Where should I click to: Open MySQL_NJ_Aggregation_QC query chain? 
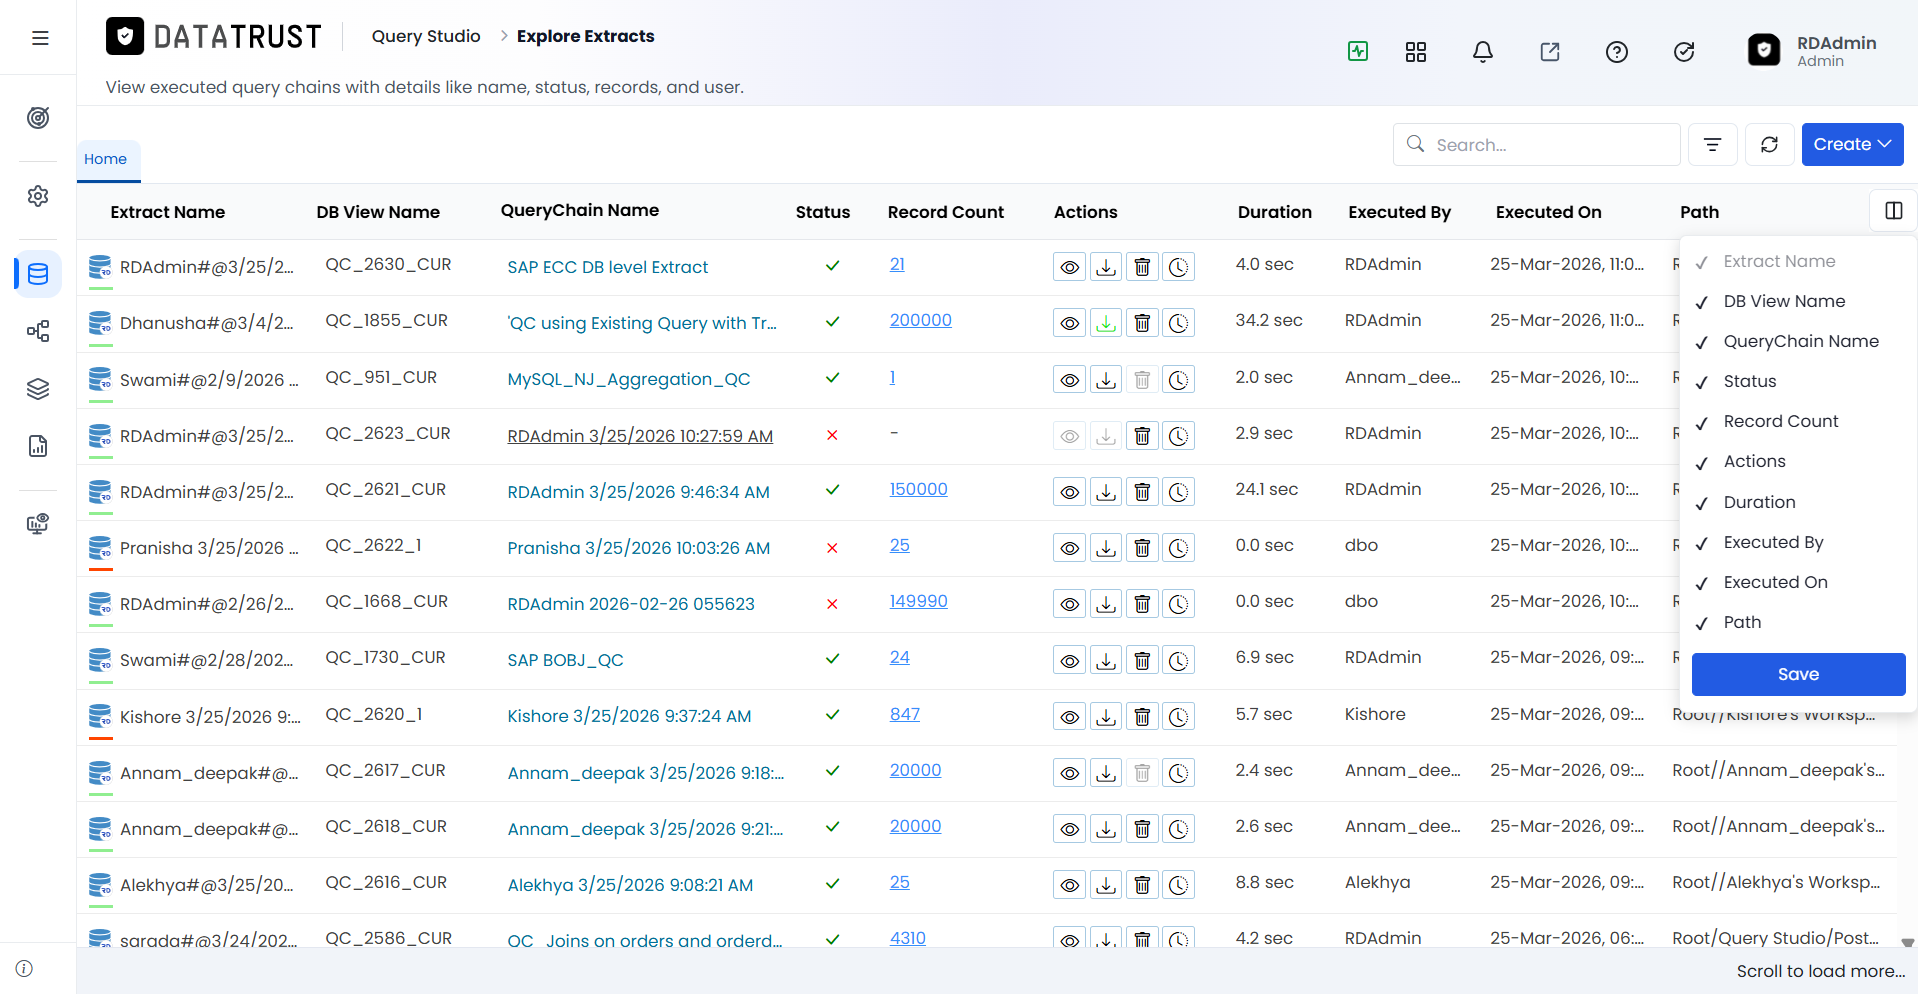click(628, 379)
